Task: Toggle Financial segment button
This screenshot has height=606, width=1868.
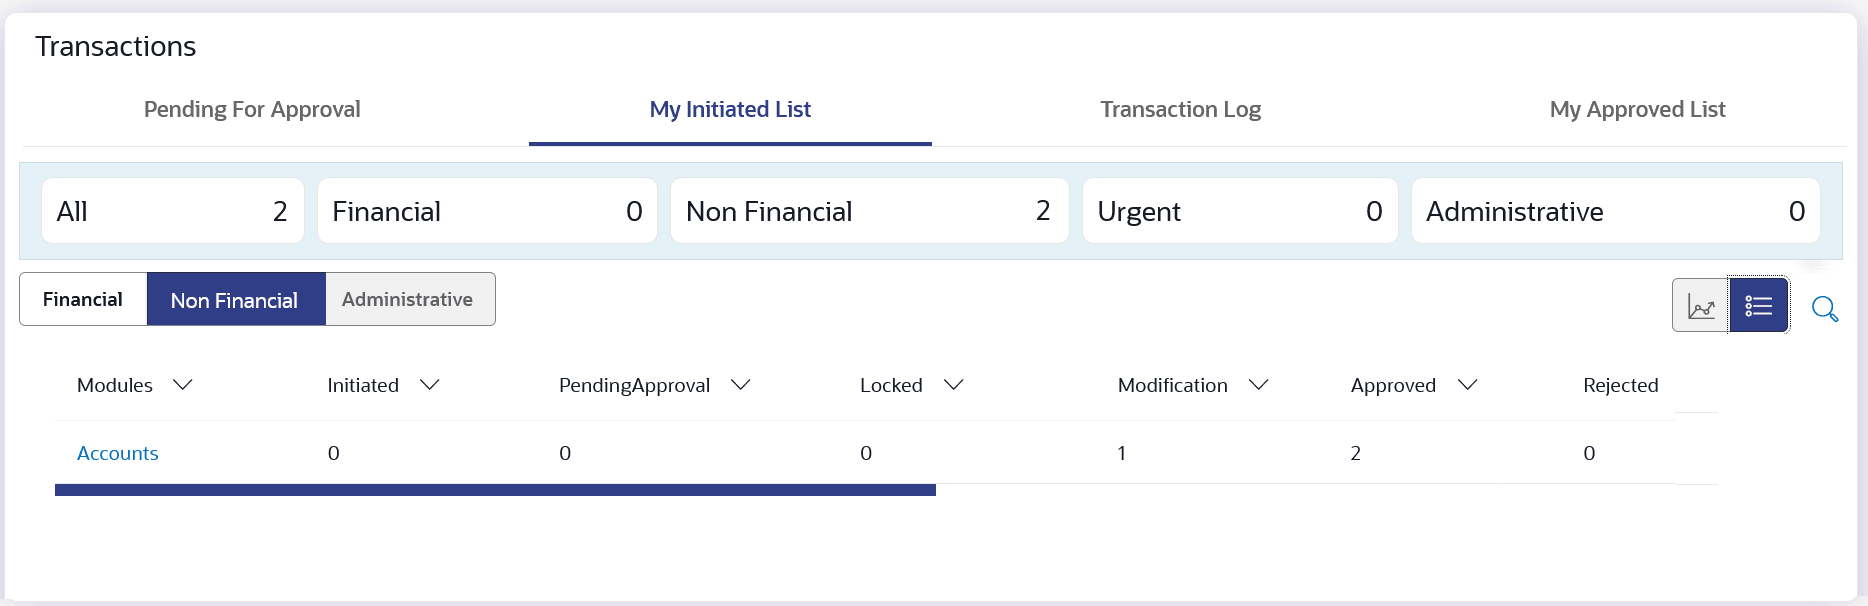Action: coord(83,299)
